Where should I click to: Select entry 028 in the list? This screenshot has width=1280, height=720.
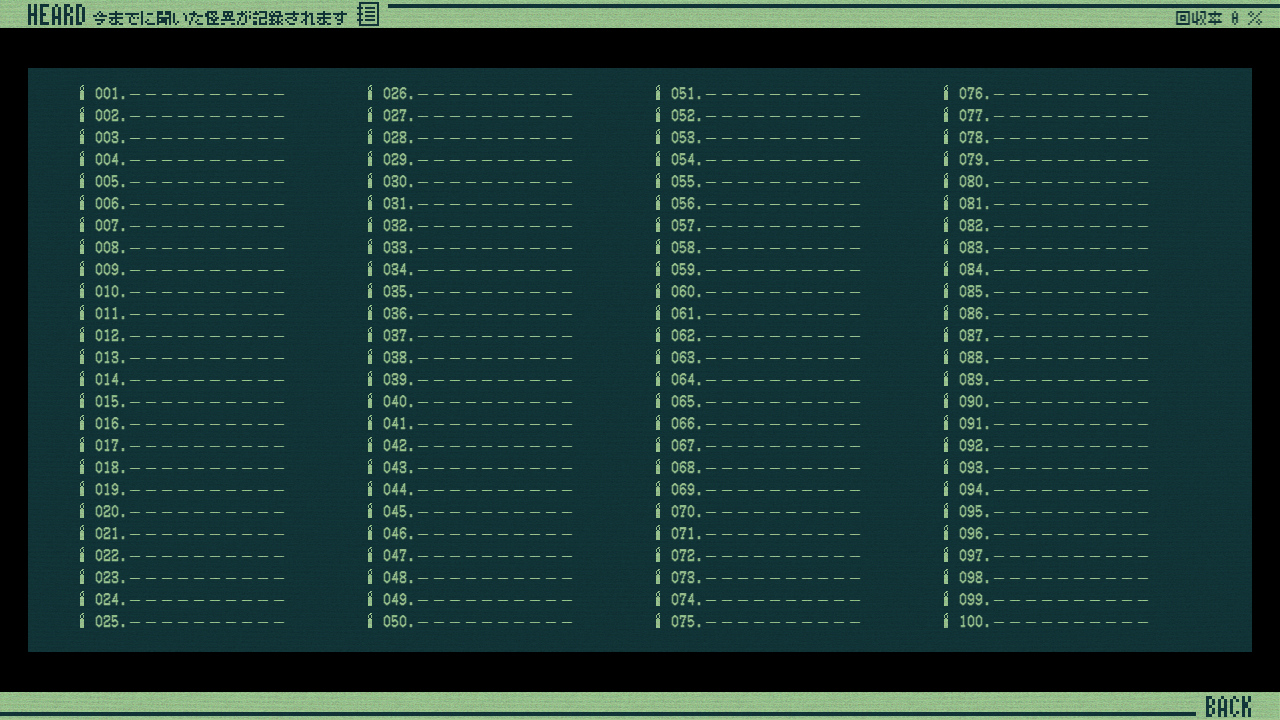(470, 138)
